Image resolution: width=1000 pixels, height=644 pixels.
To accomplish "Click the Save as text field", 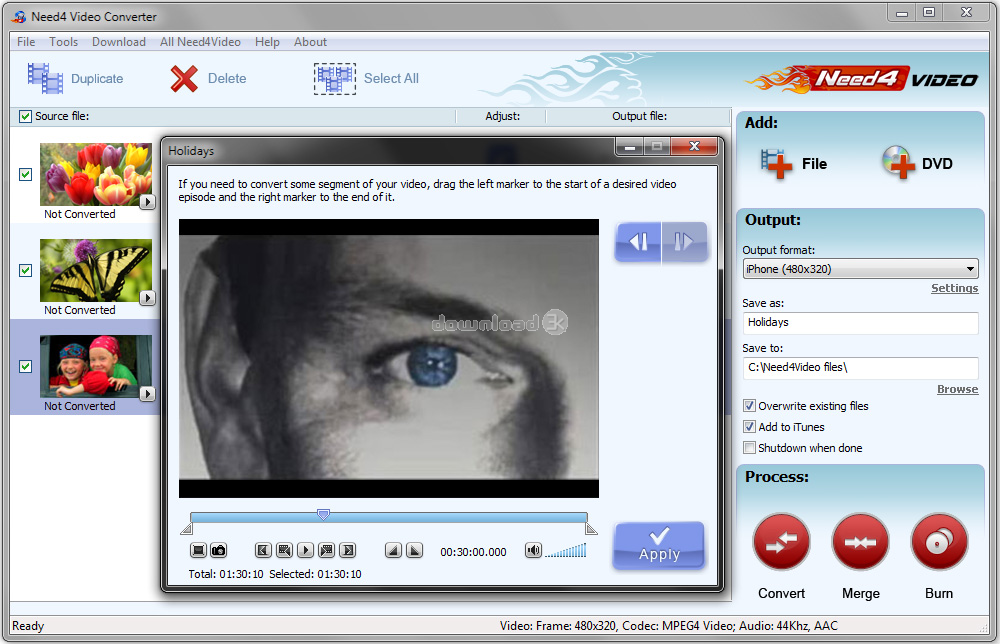I will pyautogui.click(x=860, y=323).
